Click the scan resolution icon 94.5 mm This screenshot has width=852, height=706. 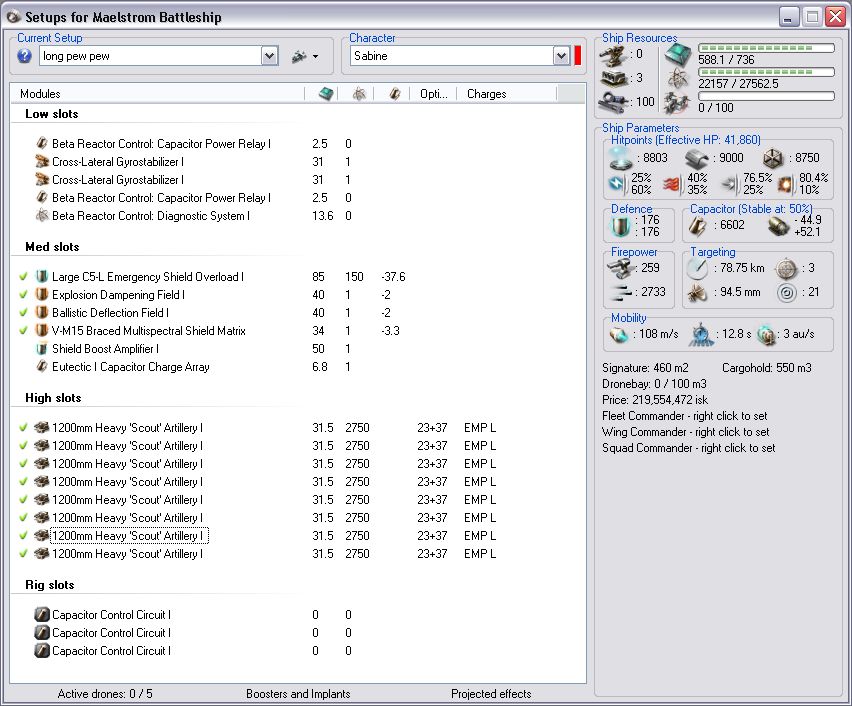[697, 292]
